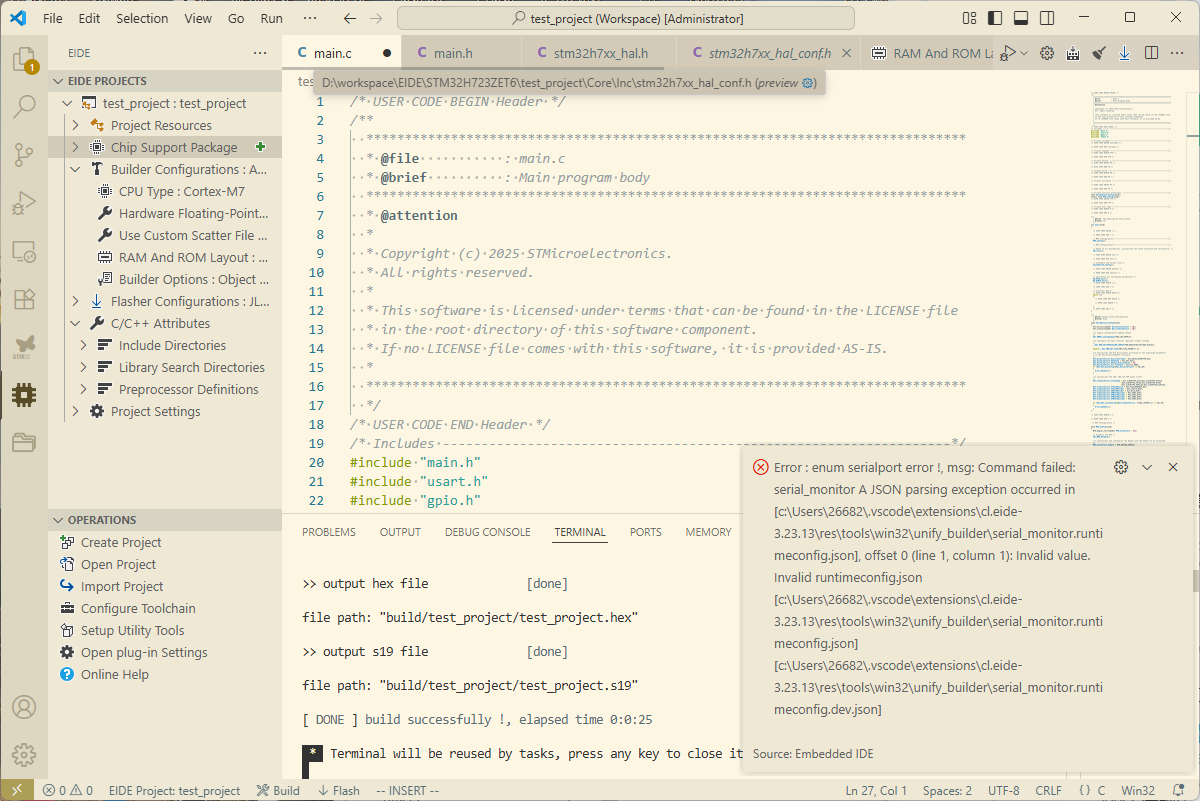
Task: Open the Go menu
Action: click(236, 18)
